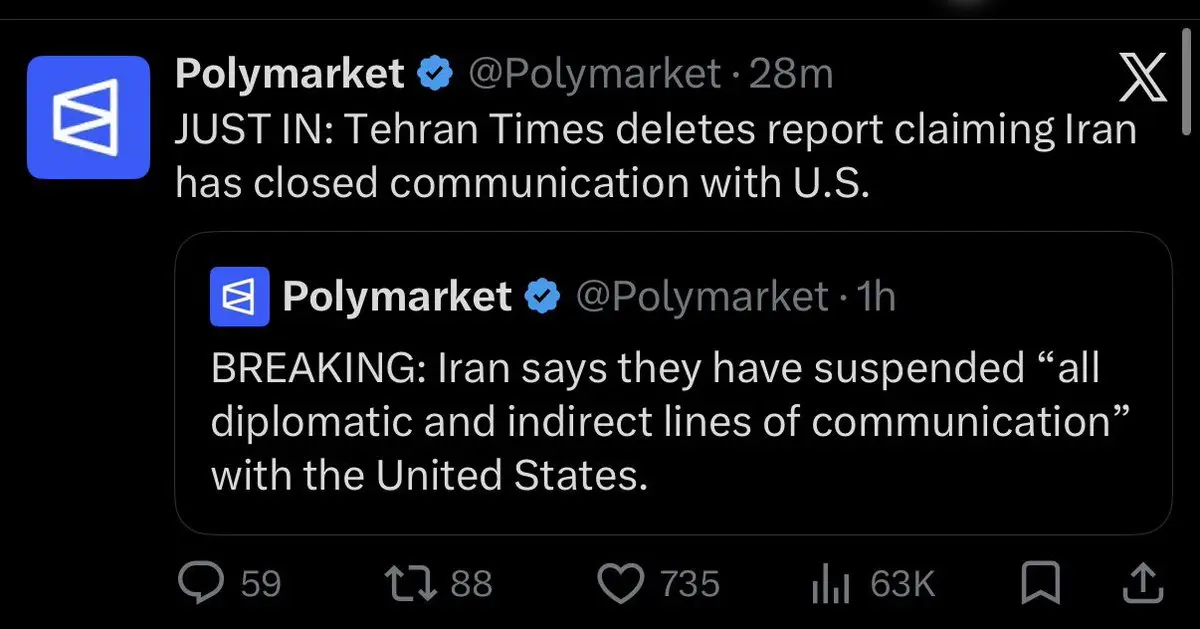Image resolution: width=1200 pixels, height=629 pixels.
Task: Click the X logo icon
Action: (1142, 79)
